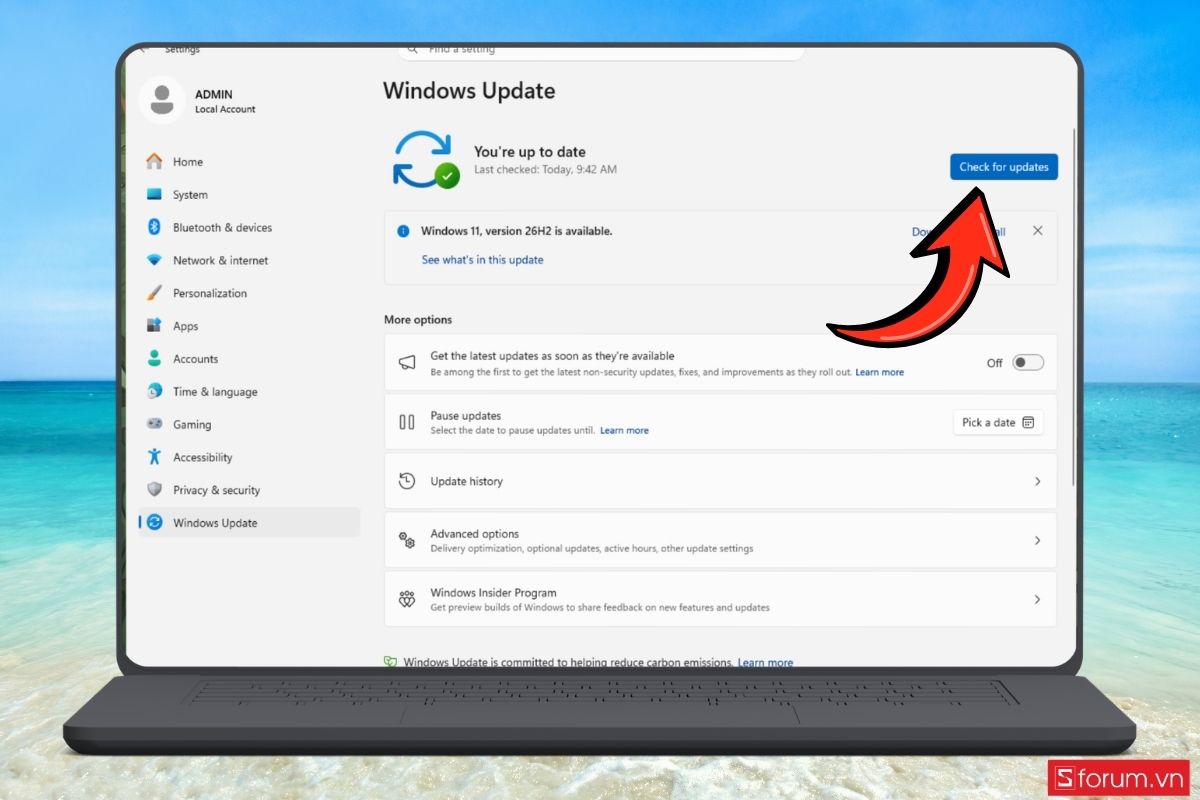Click the Privacy & security shield icon

point(154,490)
